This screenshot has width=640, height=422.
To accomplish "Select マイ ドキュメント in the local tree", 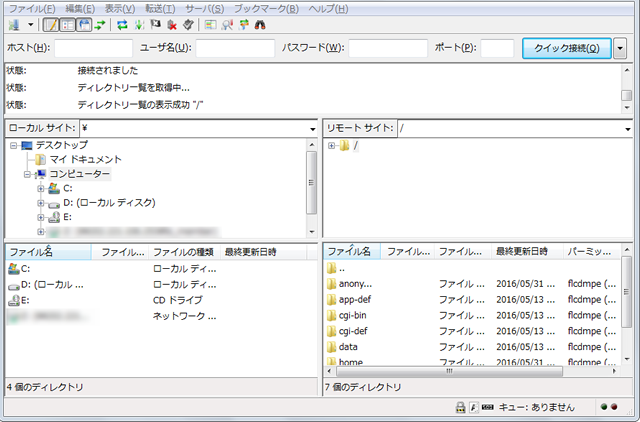I will click(x=85, y=160).
